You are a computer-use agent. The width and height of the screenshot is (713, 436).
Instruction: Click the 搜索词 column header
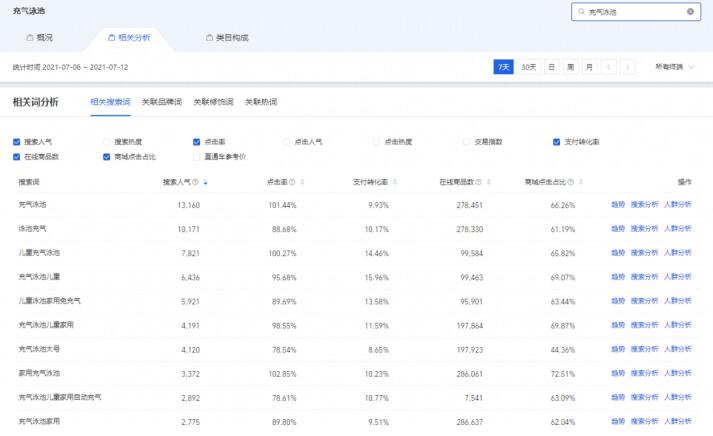click(x=29, y=182)
